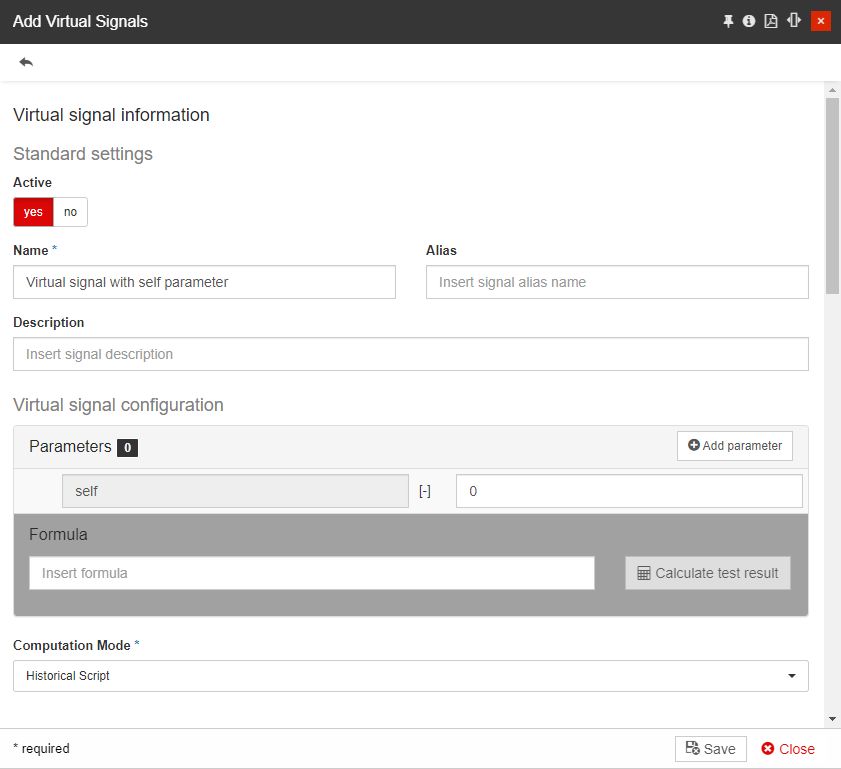The width and height of the screenshot is (841, 769).
Task: Click the vertical scrollbar thumb
Action: tap(832, 195)
